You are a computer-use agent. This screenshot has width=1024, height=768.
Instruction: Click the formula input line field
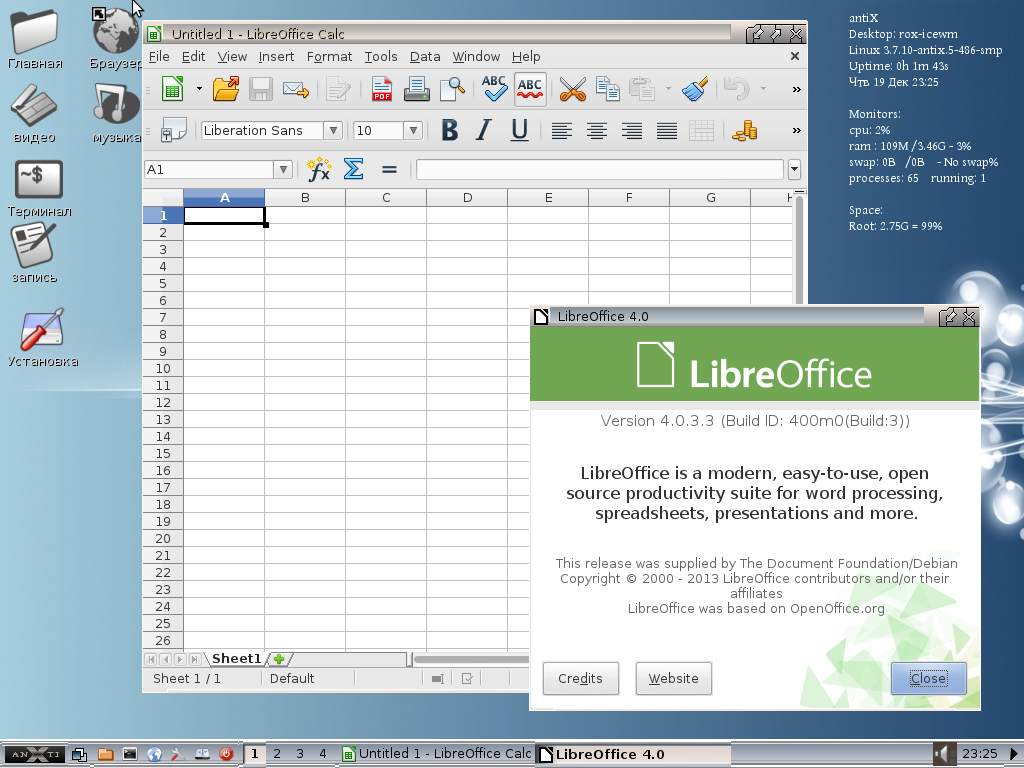(600, 170)
